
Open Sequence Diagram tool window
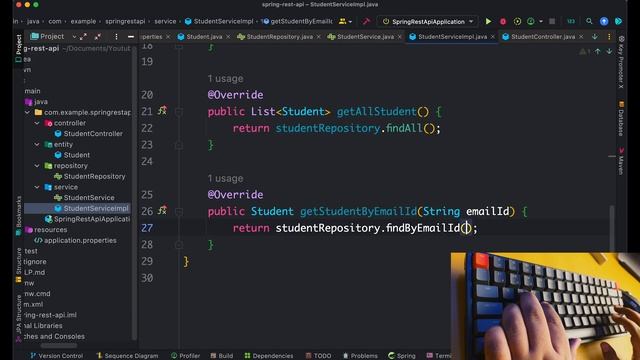point(127,356)
